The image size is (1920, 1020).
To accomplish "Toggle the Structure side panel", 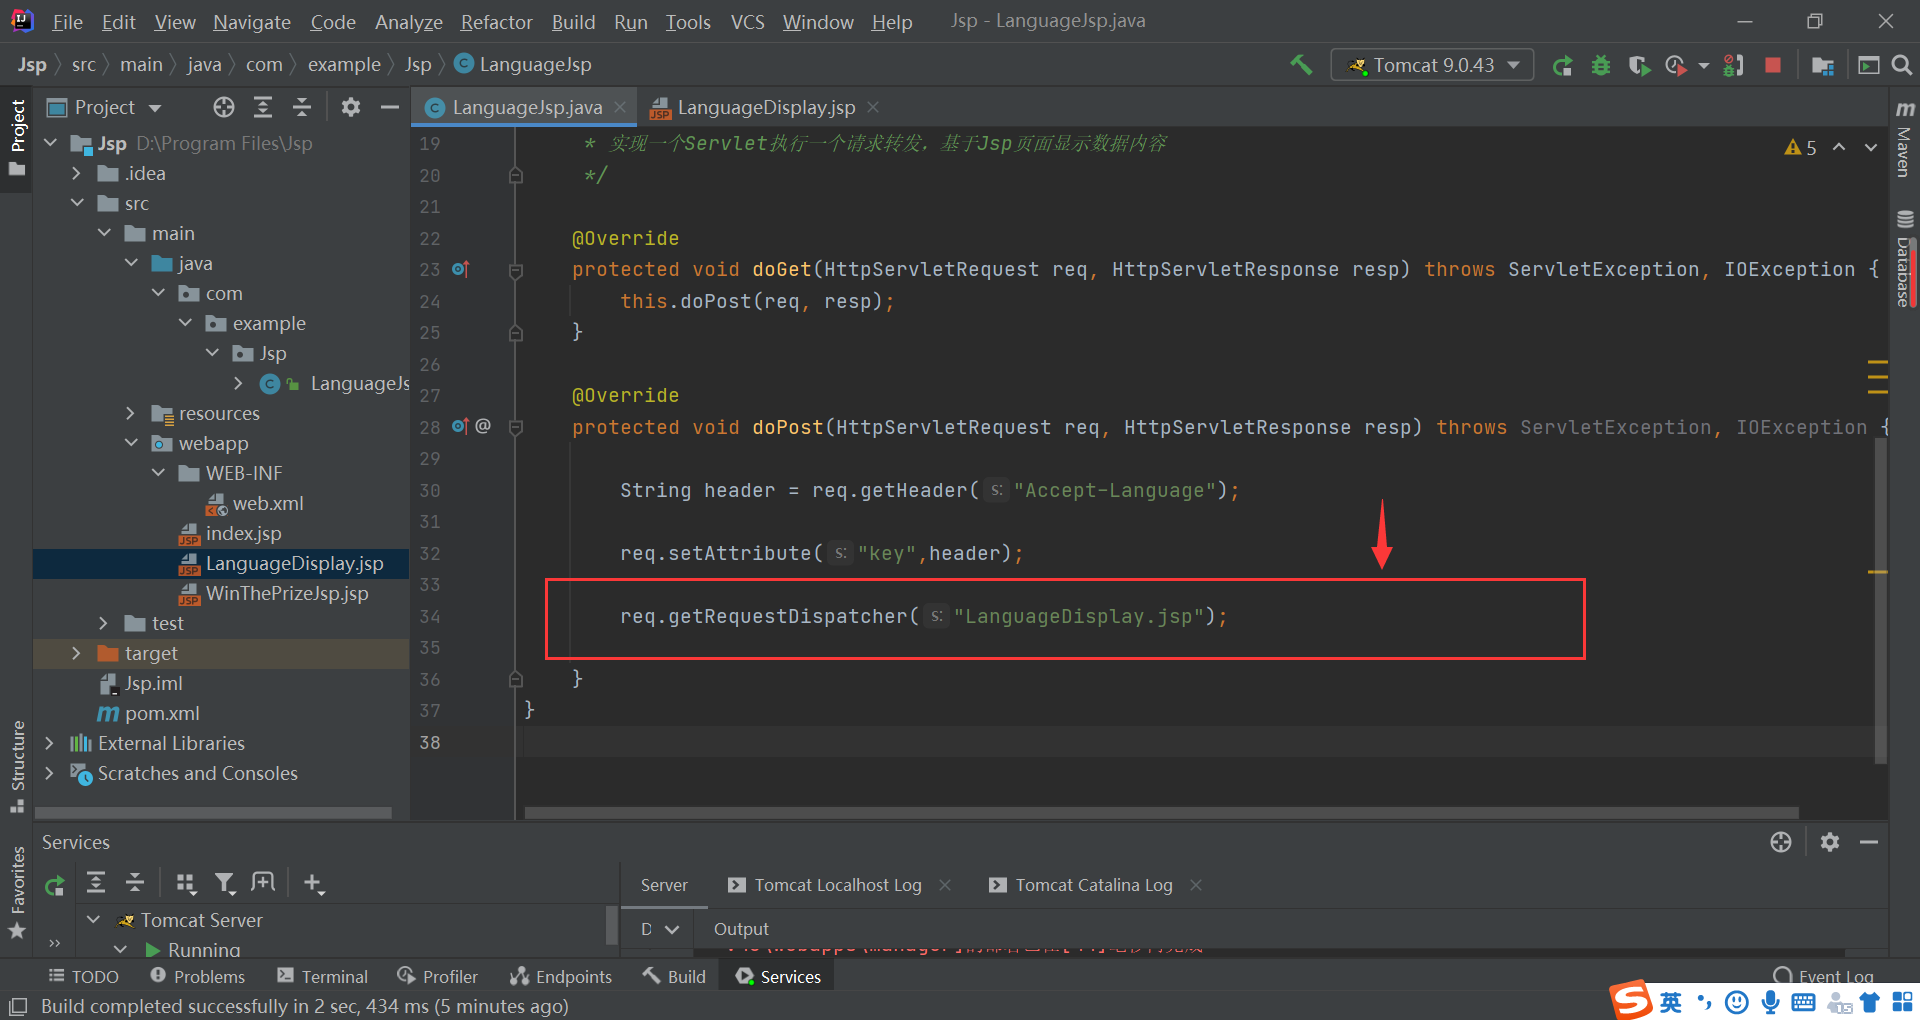I will point(17,765).
